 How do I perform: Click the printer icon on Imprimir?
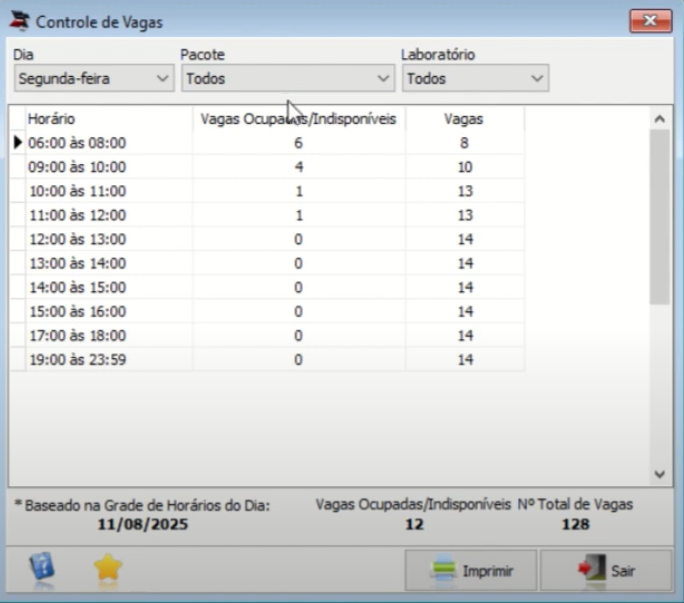(443, 569)
